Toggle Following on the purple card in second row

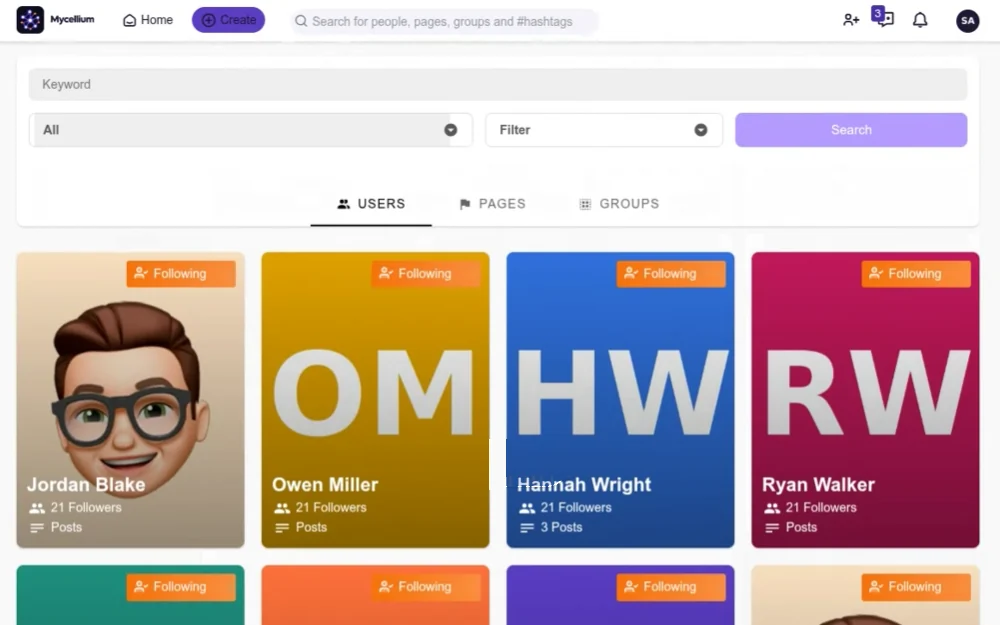670,587
